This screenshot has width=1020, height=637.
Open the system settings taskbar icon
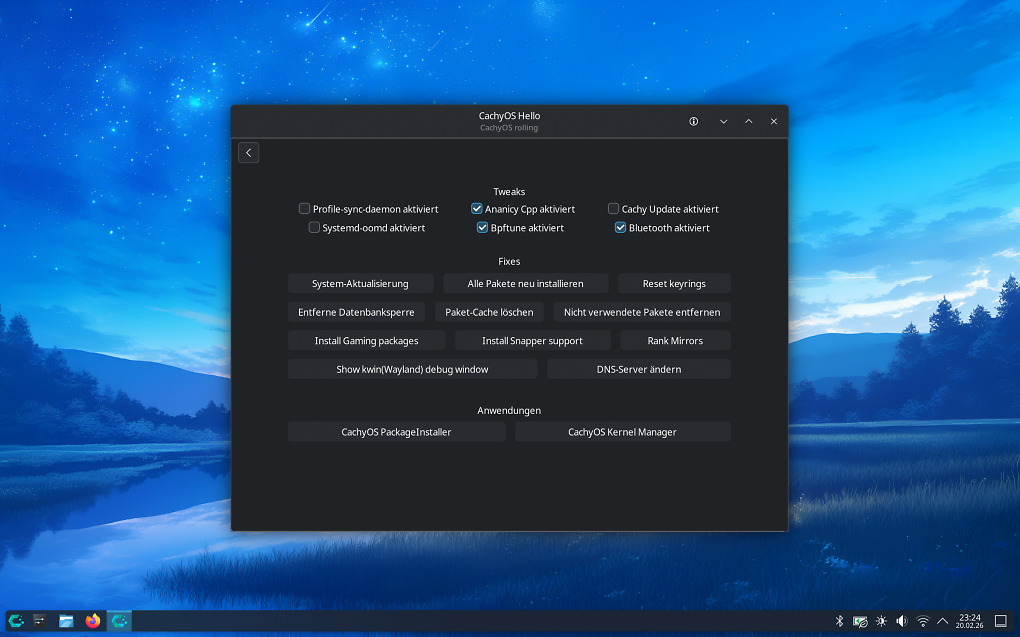40,621
